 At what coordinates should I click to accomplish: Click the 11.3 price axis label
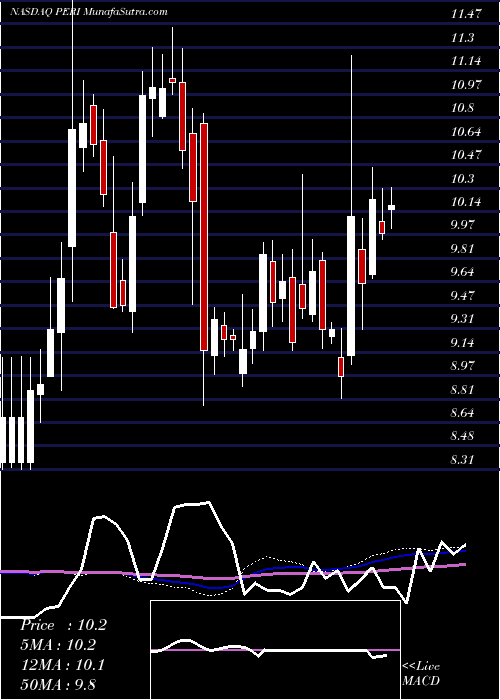pos(463,38)
